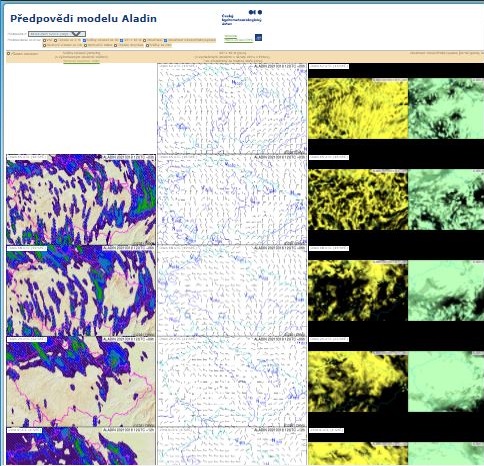
Task: Open the green link under precipitation column header
Action: click(x=81, y=61)
